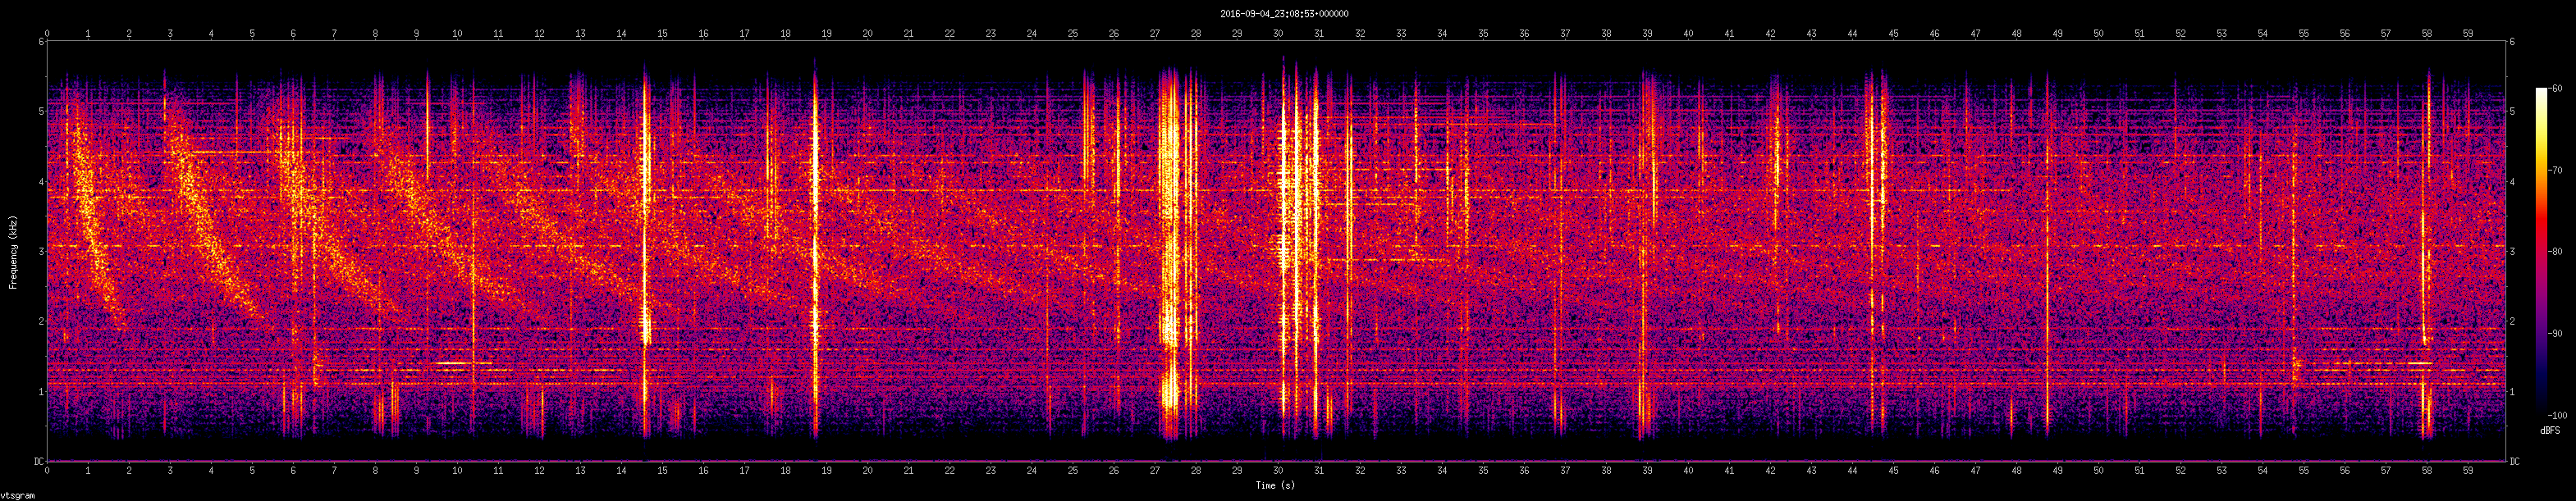The height and width of the screenshot is (501, 2576).
Task: Click the 6 kHz label on the left frequency axis
Action: [41, 42]
